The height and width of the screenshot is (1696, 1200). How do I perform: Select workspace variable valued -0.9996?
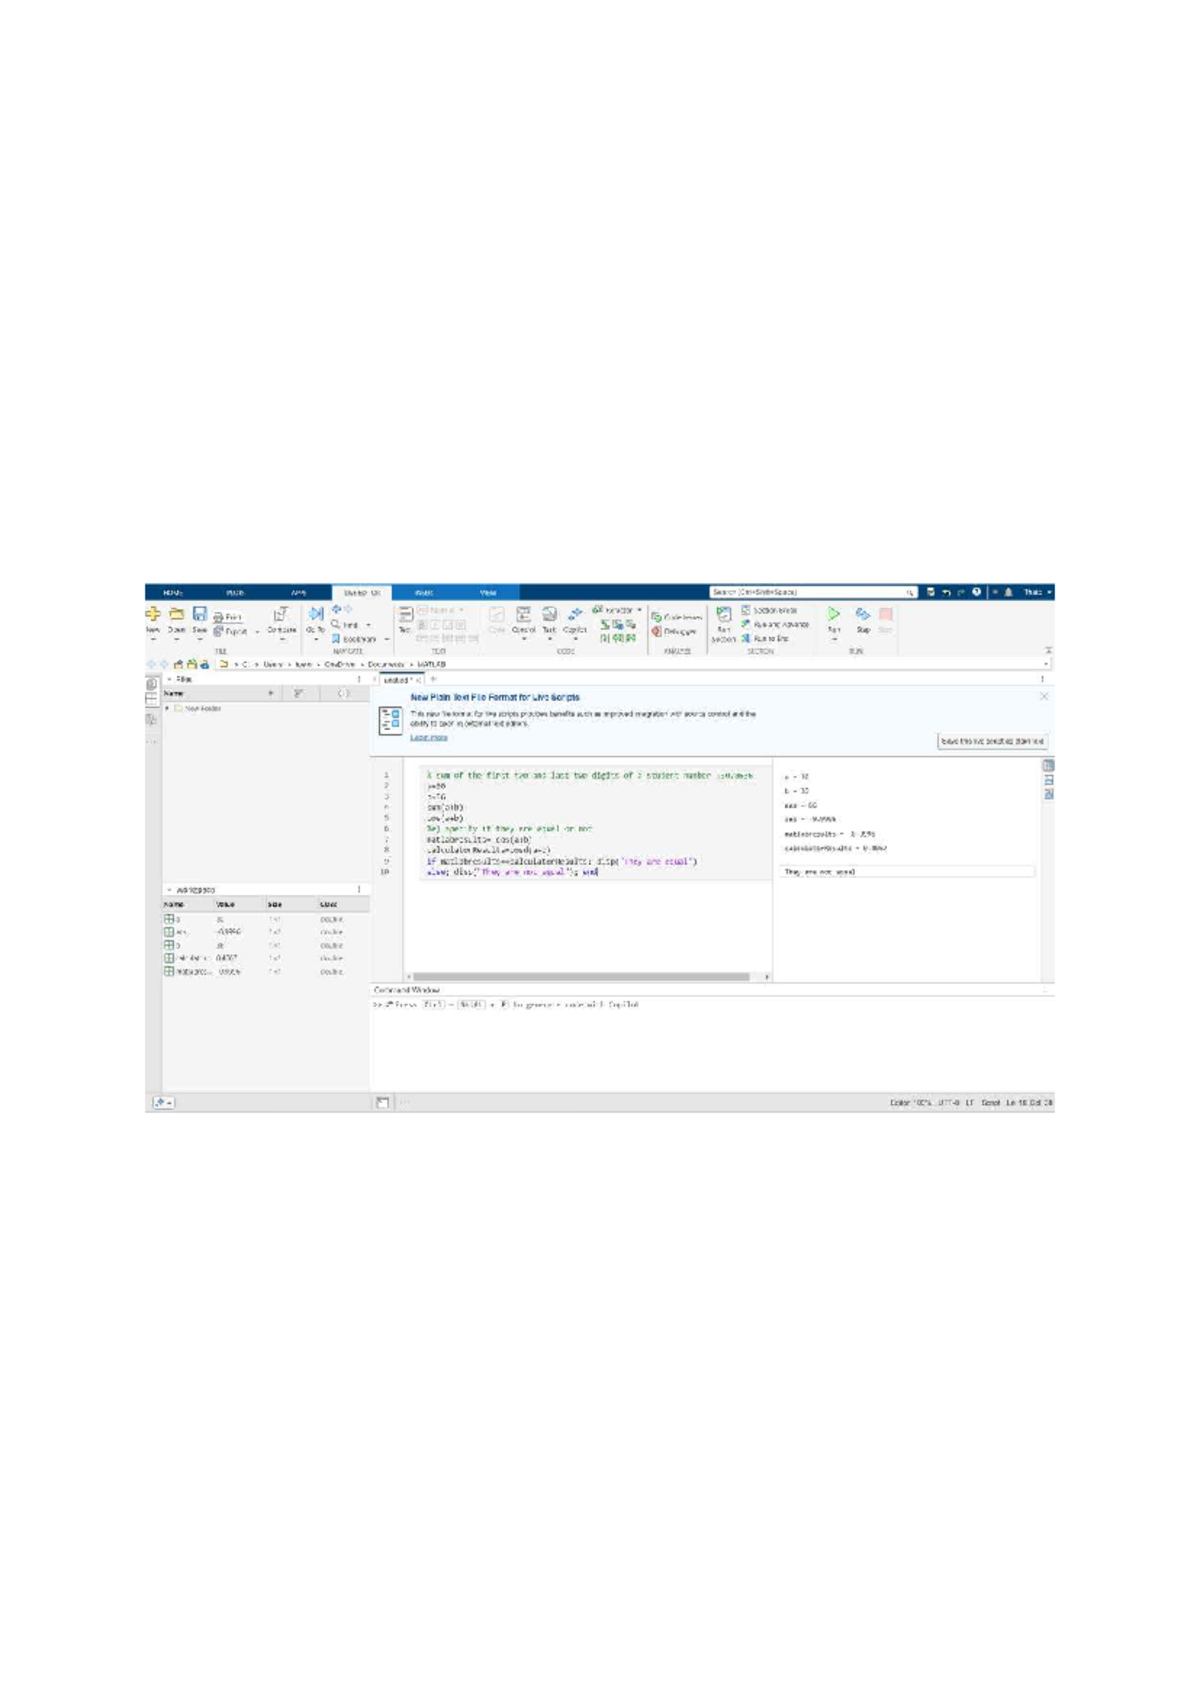click(265, 932)
